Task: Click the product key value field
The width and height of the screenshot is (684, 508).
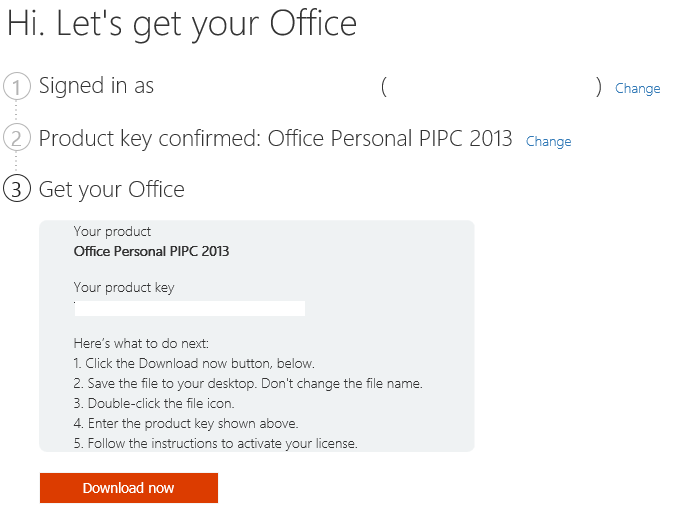Action: tap(190, 308)
